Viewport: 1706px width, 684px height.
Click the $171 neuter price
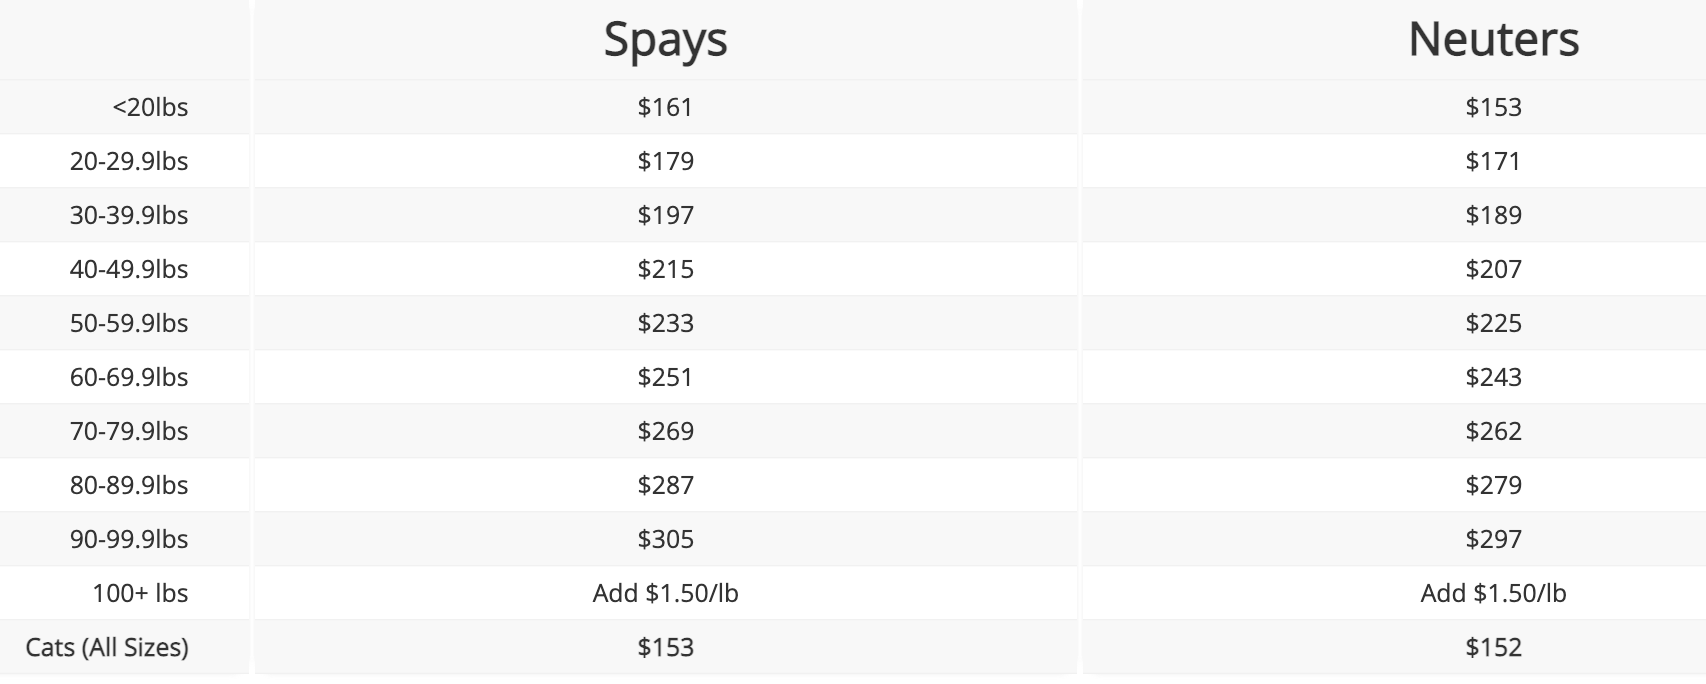1493,161
